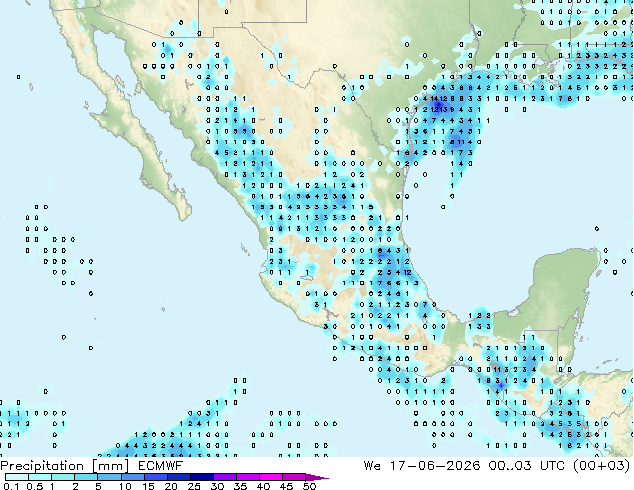634x490 pixels.
Task: Click the 1–2 mm legend swatch
Action: 63,477
